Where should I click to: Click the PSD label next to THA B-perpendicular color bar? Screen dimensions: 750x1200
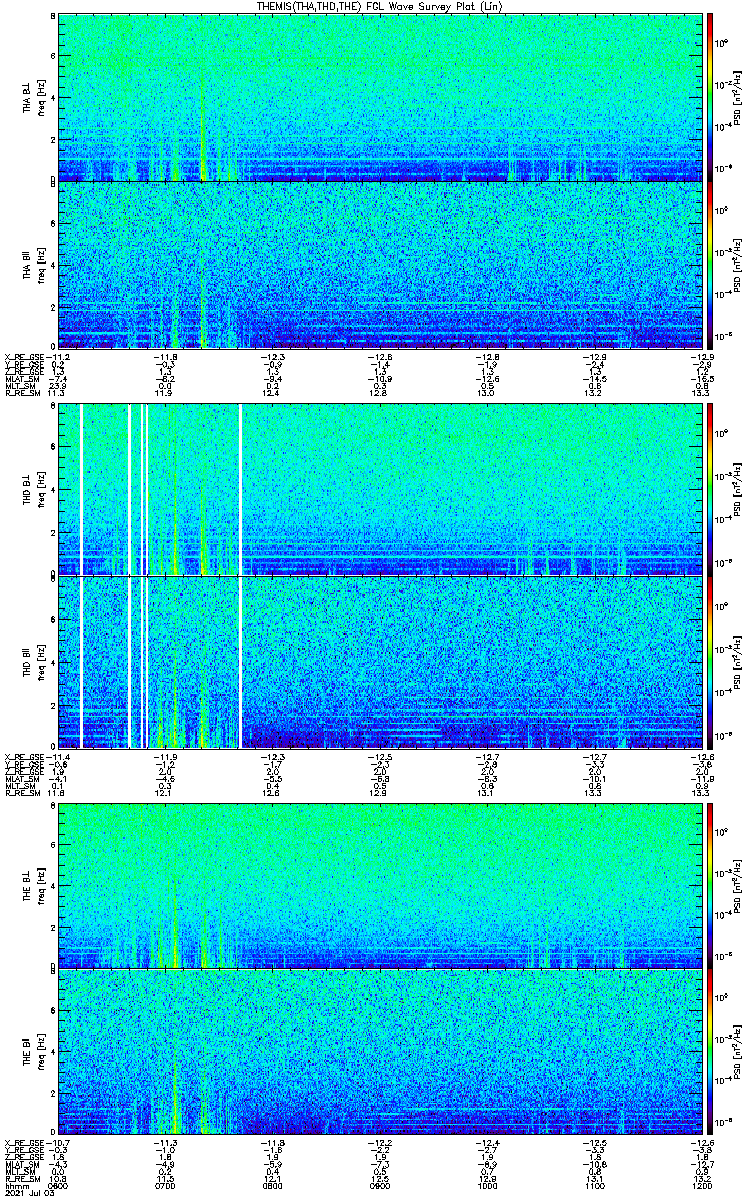pos(735,97)
